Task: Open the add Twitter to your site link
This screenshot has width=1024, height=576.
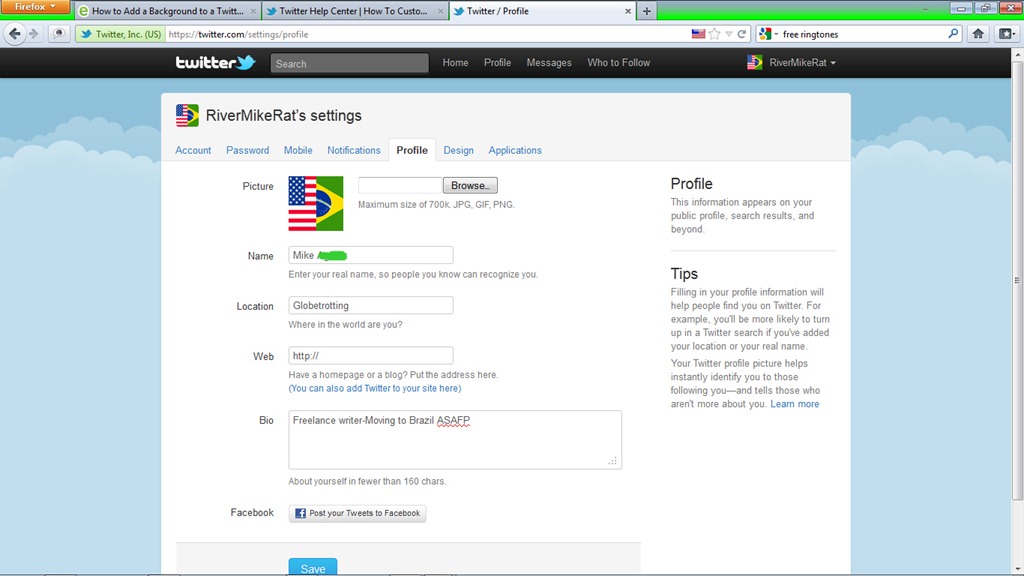Action: coord(375,388)
